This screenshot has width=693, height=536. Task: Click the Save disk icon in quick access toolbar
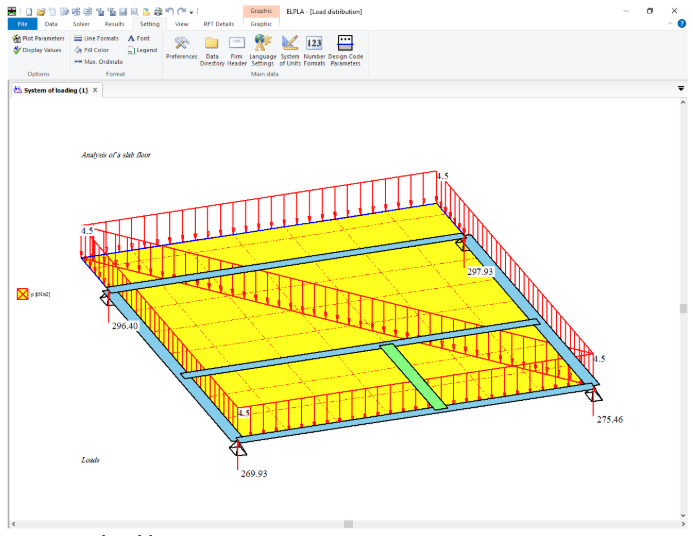tap(123, 11)
